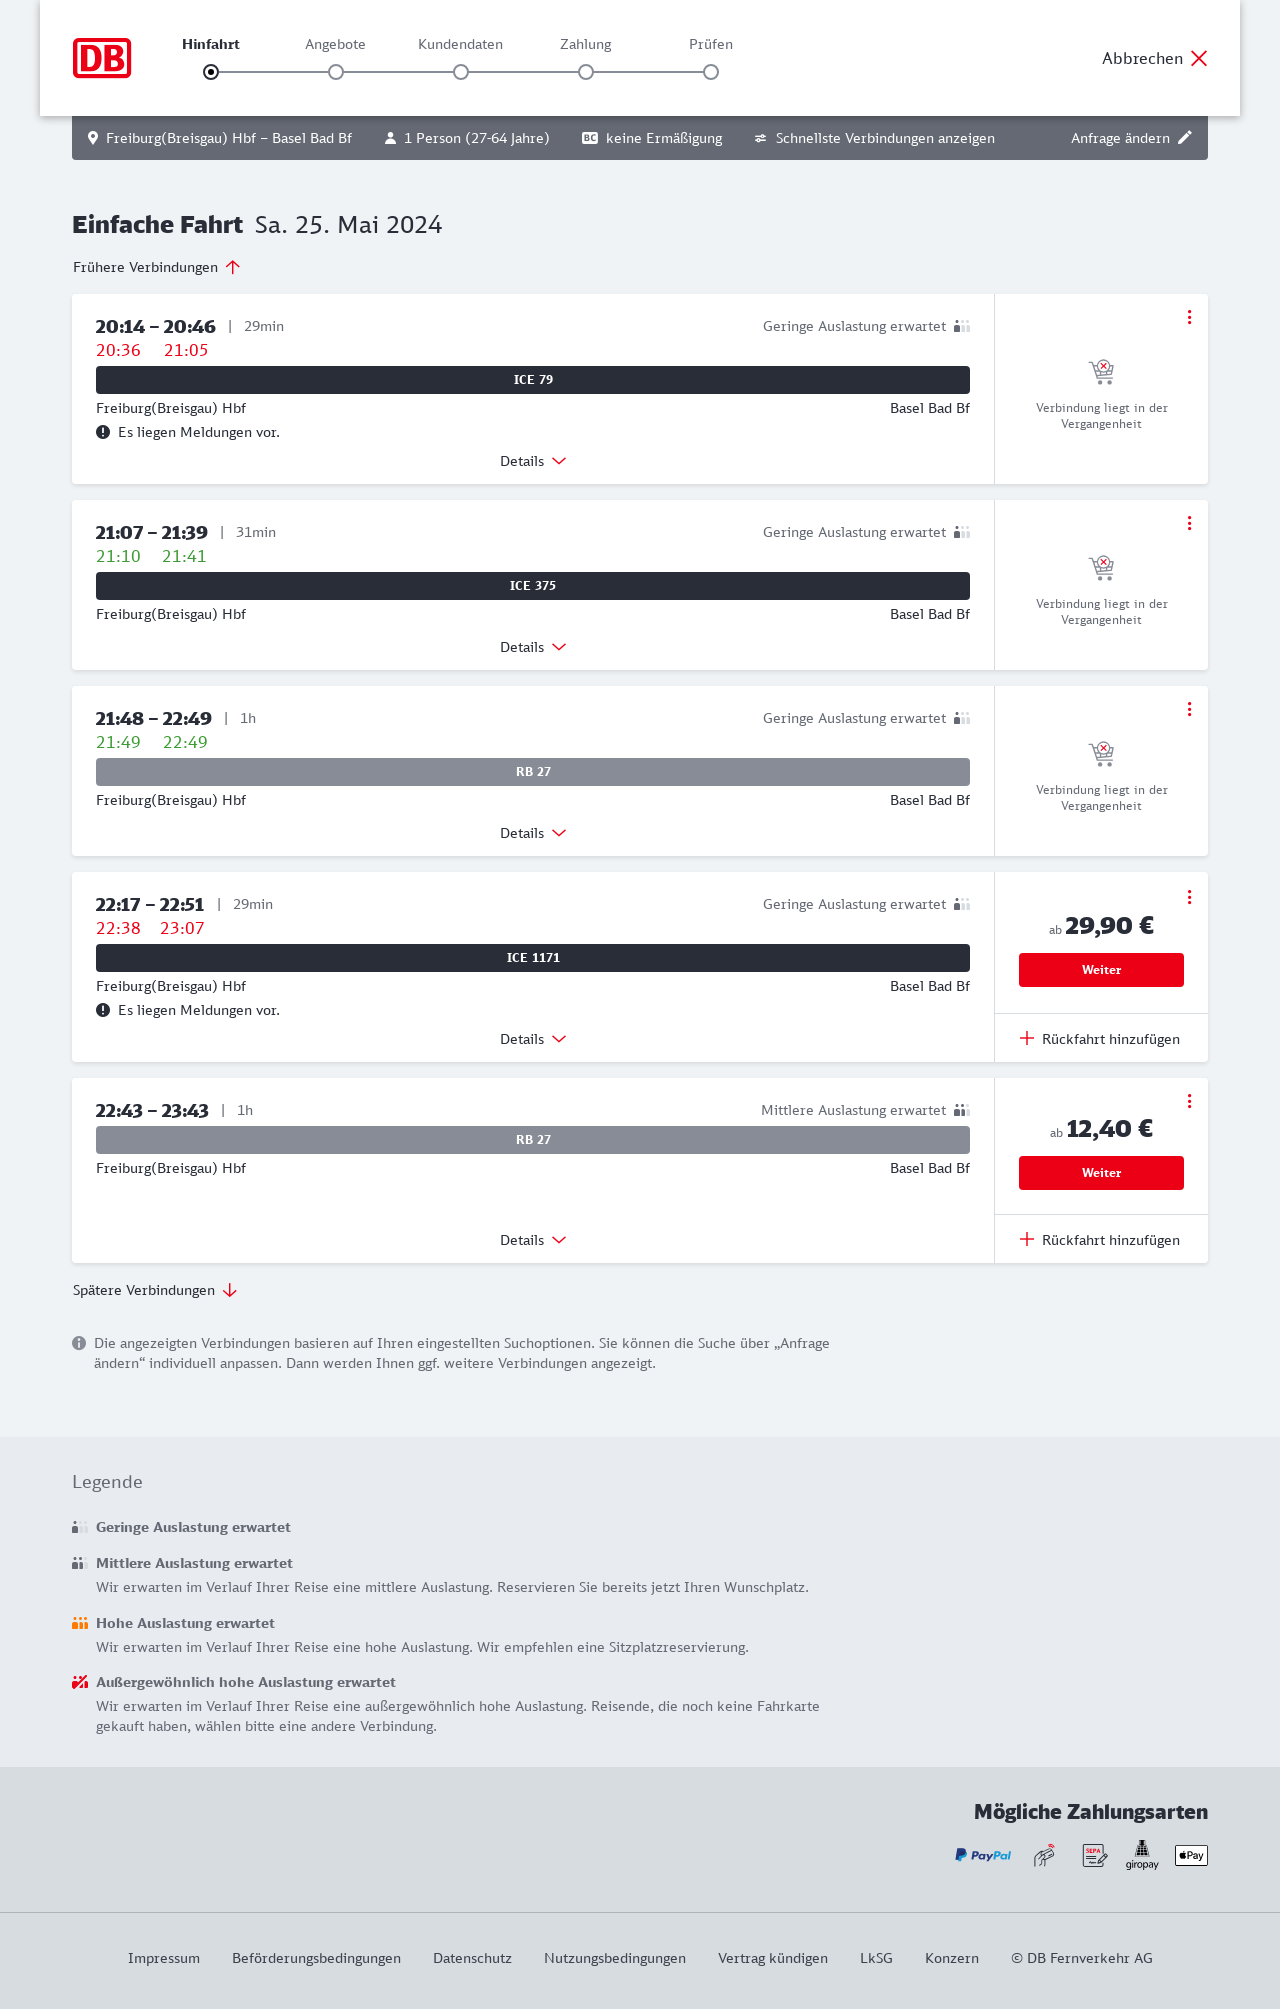Expand Details for ICE 79 connection
1280x2009 pixels.
[533, 461]
